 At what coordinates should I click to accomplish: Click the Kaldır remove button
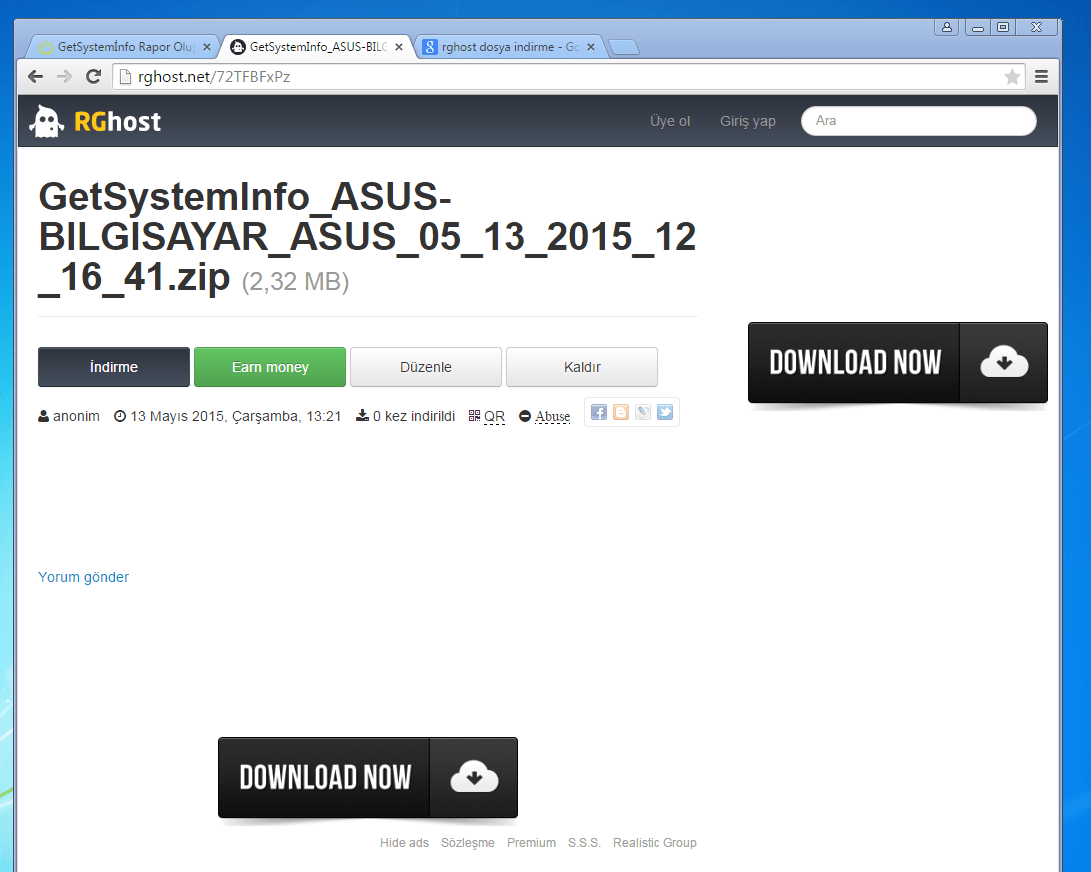click(x=582, y=367)
